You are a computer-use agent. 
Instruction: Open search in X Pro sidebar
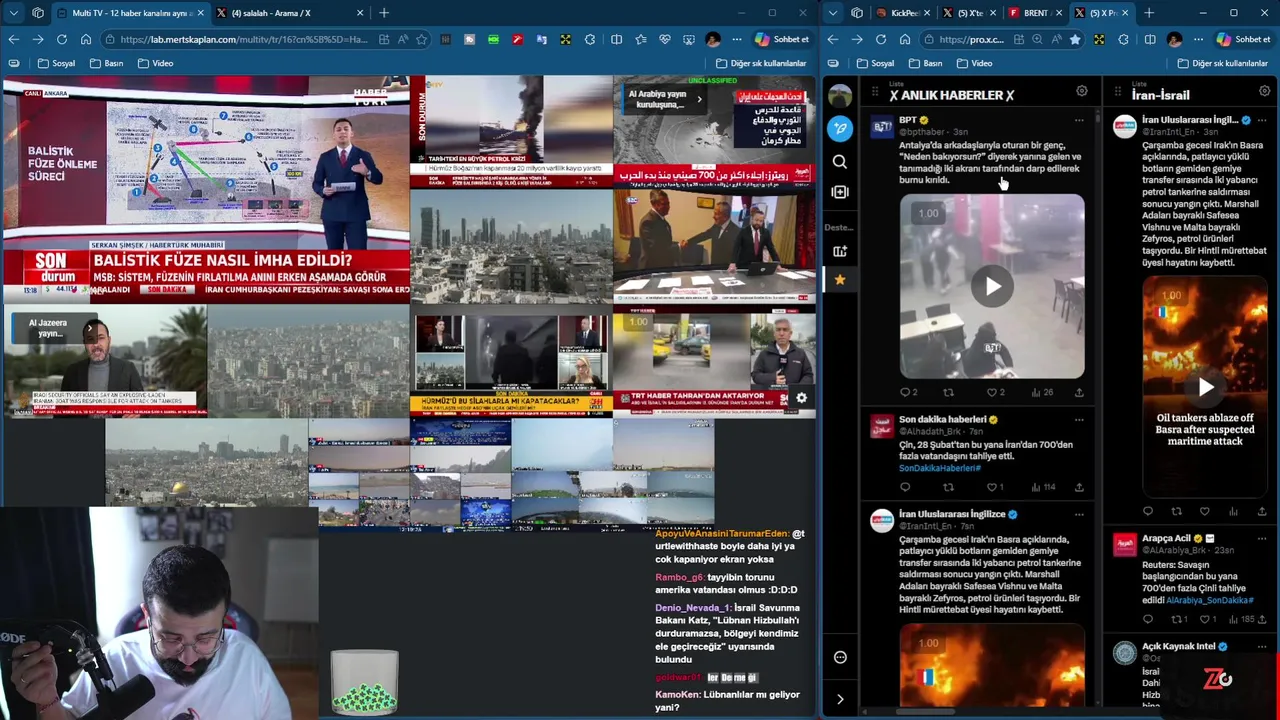[840, 161]
